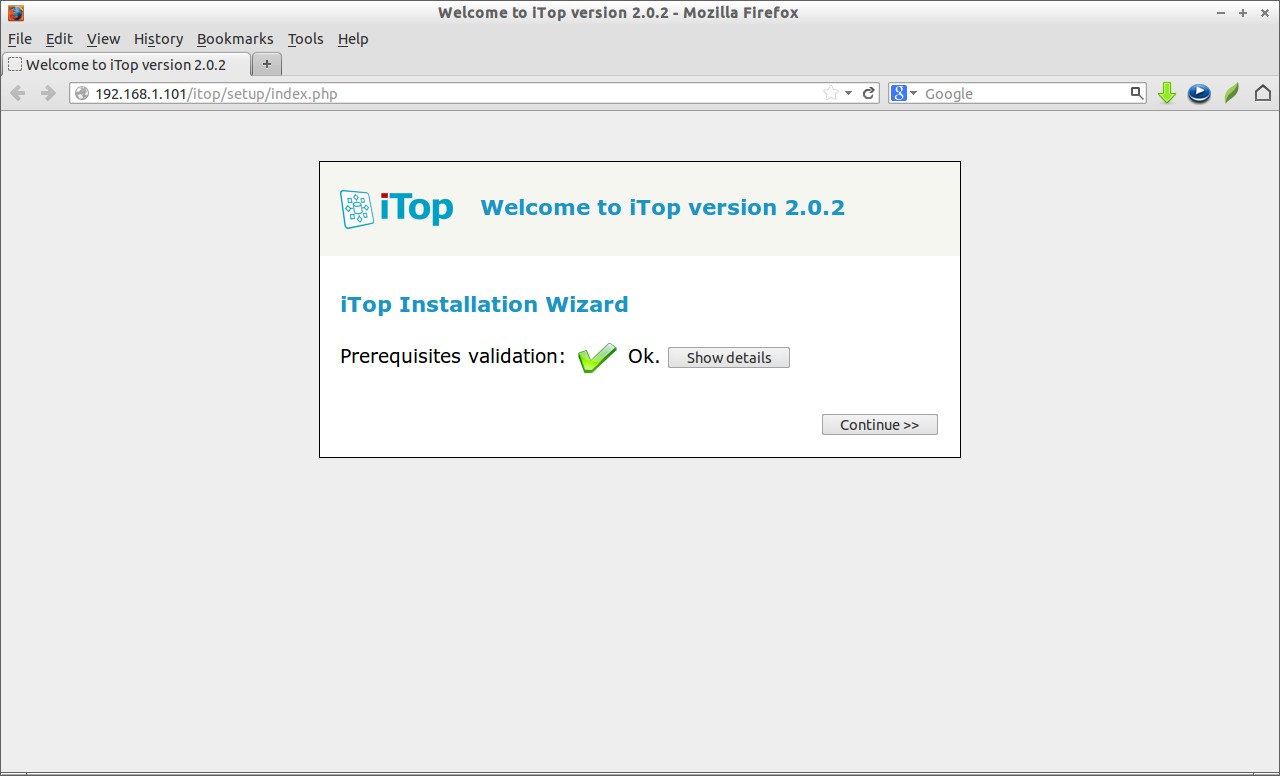Click the browser Forward arrow
The image size is (1280, 776).
click(x=47, y=93)
